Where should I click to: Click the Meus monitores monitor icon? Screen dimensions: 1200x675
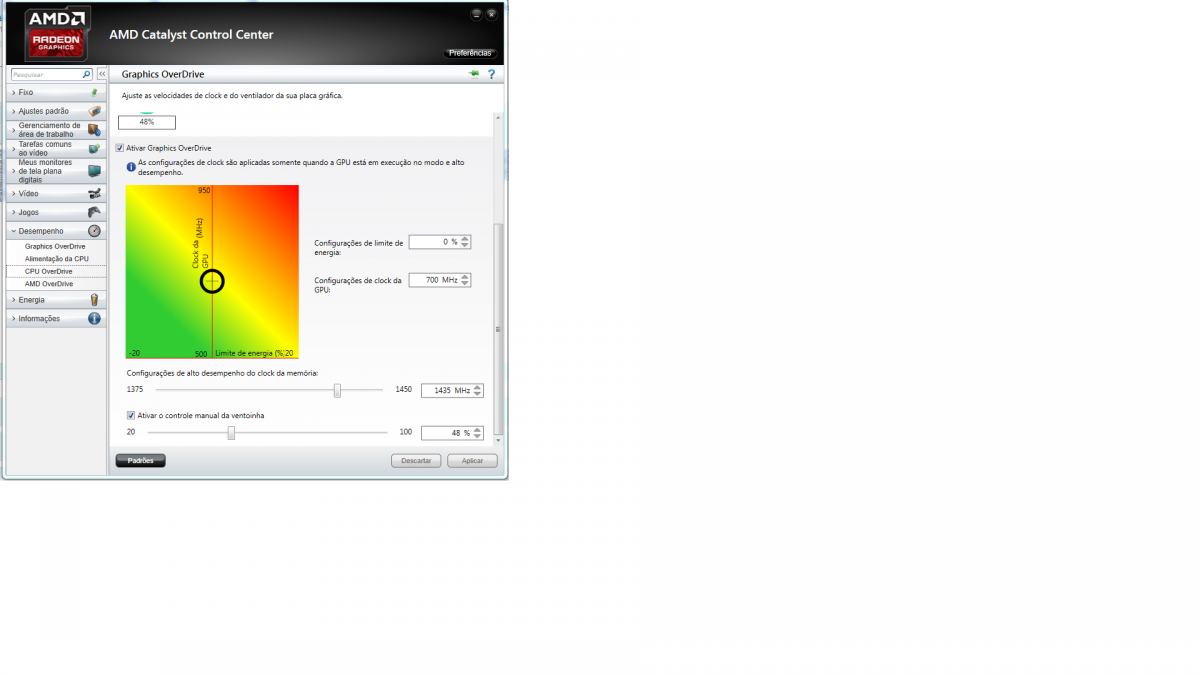point(94,171)
